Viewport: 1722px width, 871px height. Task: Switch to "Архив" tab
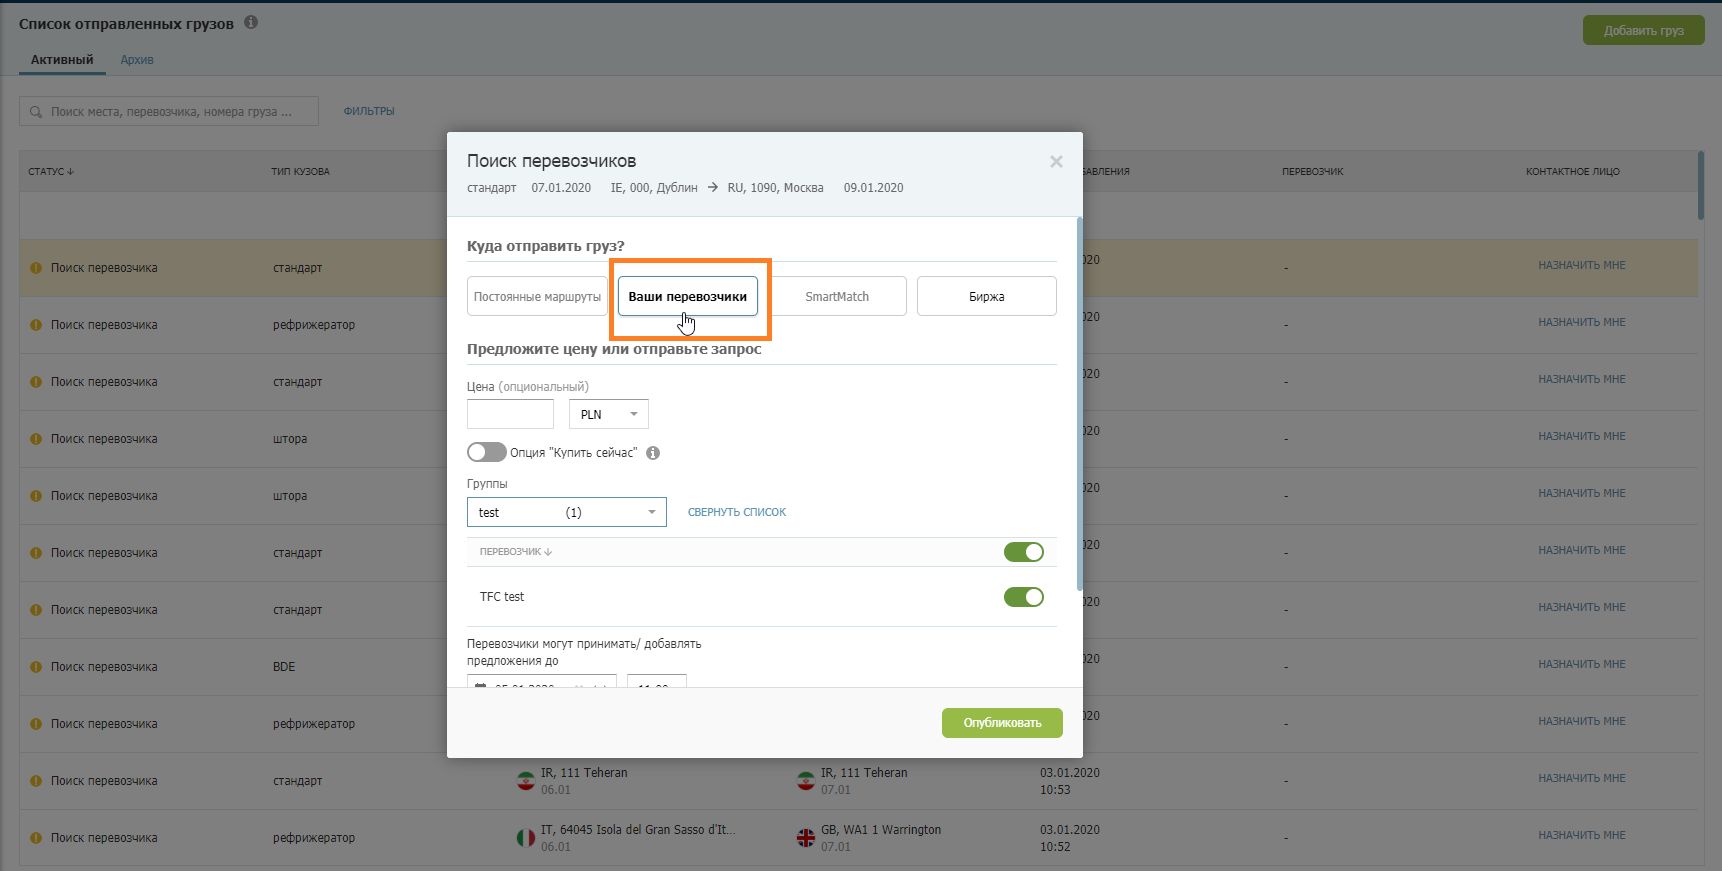click(137, 60)
